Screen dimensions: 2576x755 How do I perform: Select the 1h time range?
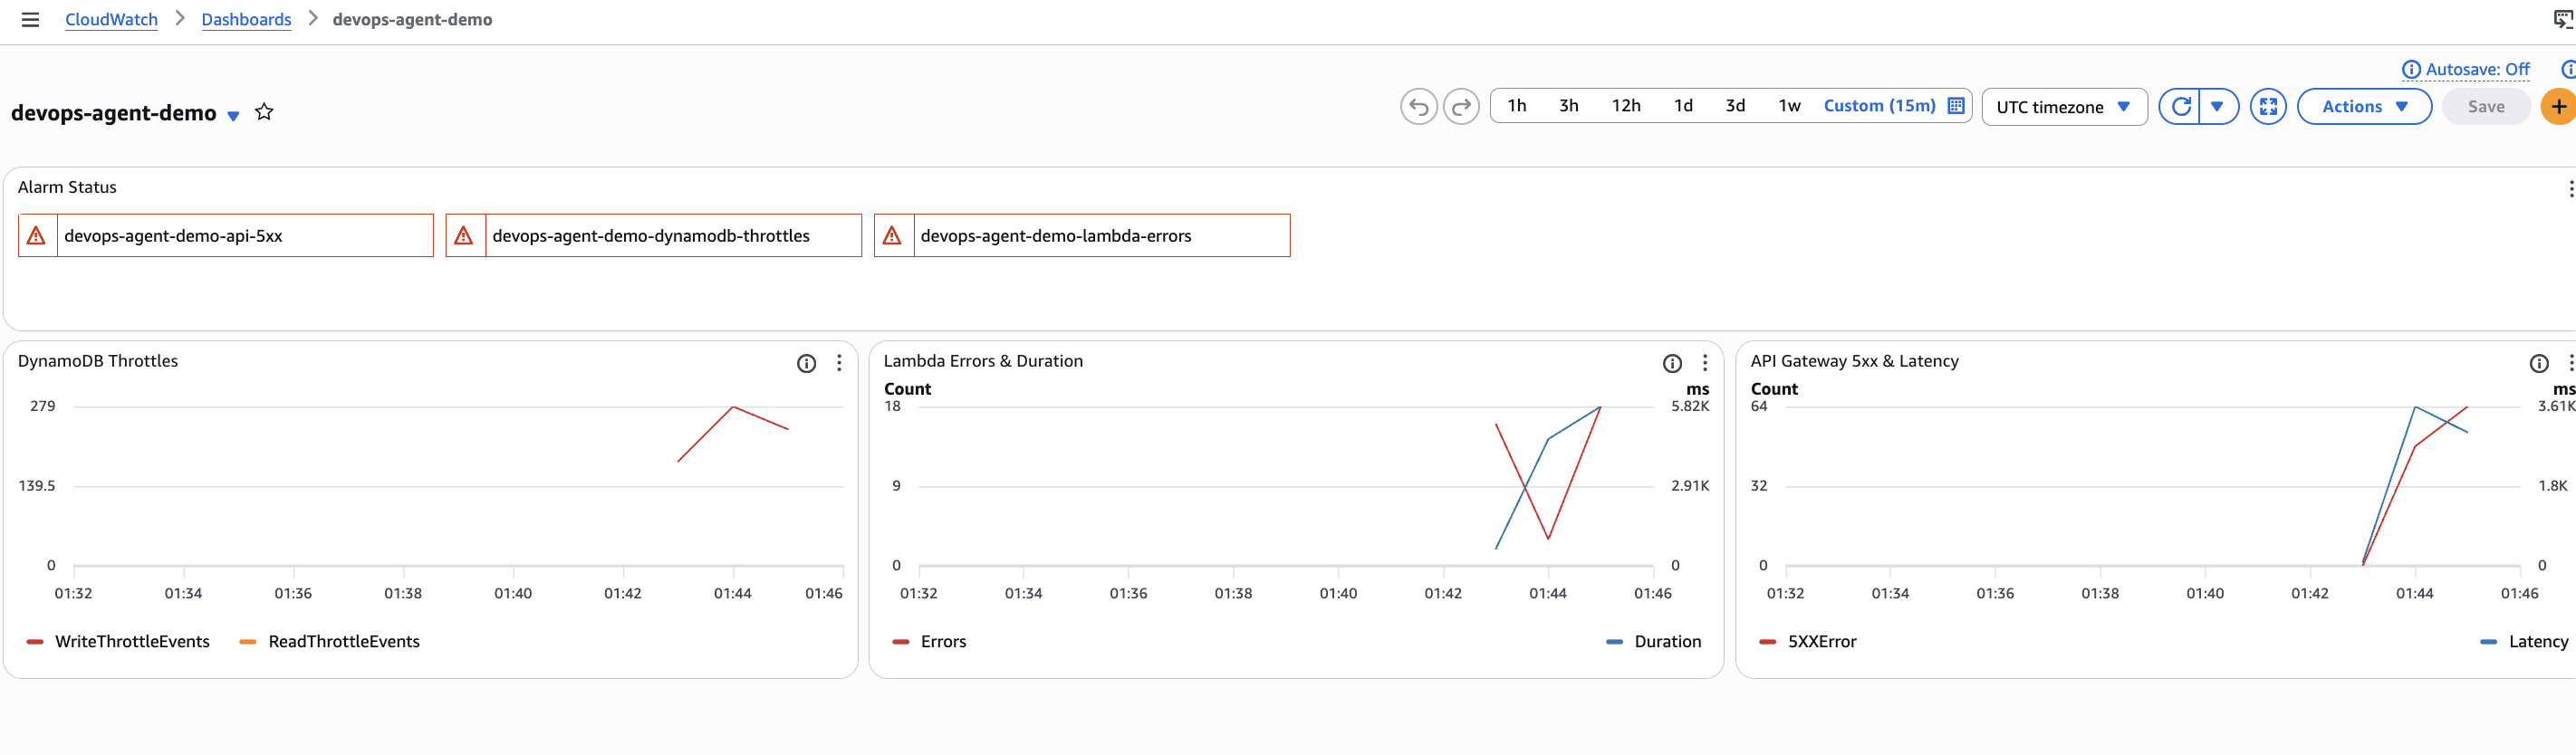point(1516,106)
